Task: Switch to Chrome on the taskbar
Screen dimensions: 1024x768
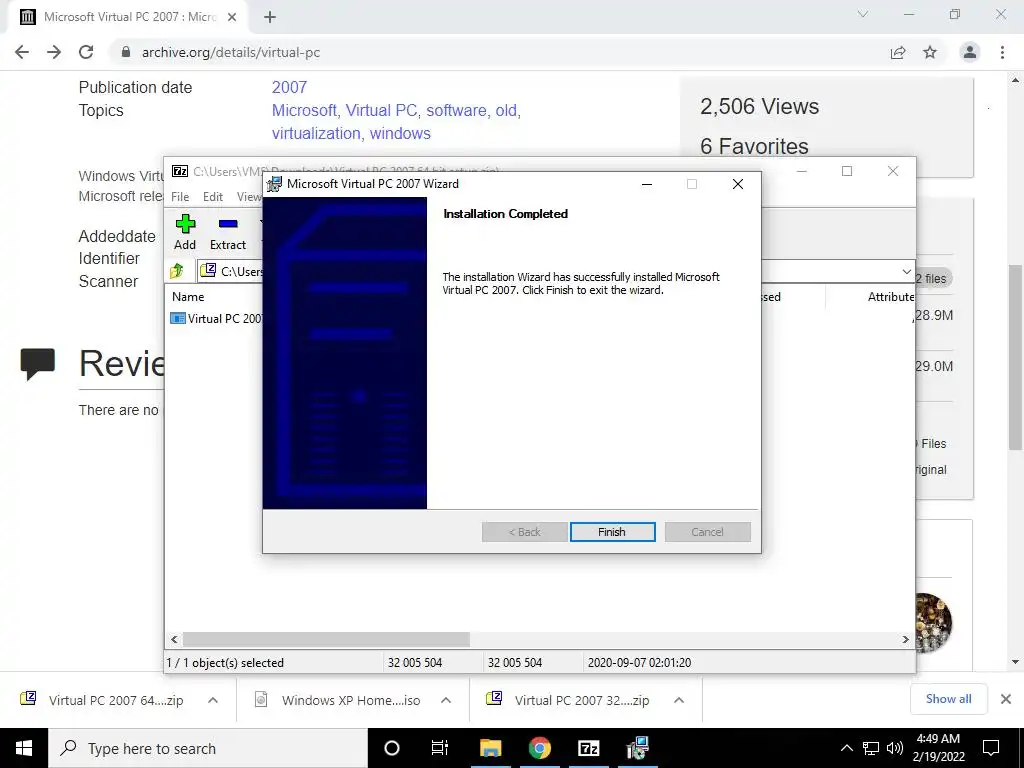Action: 539,748
